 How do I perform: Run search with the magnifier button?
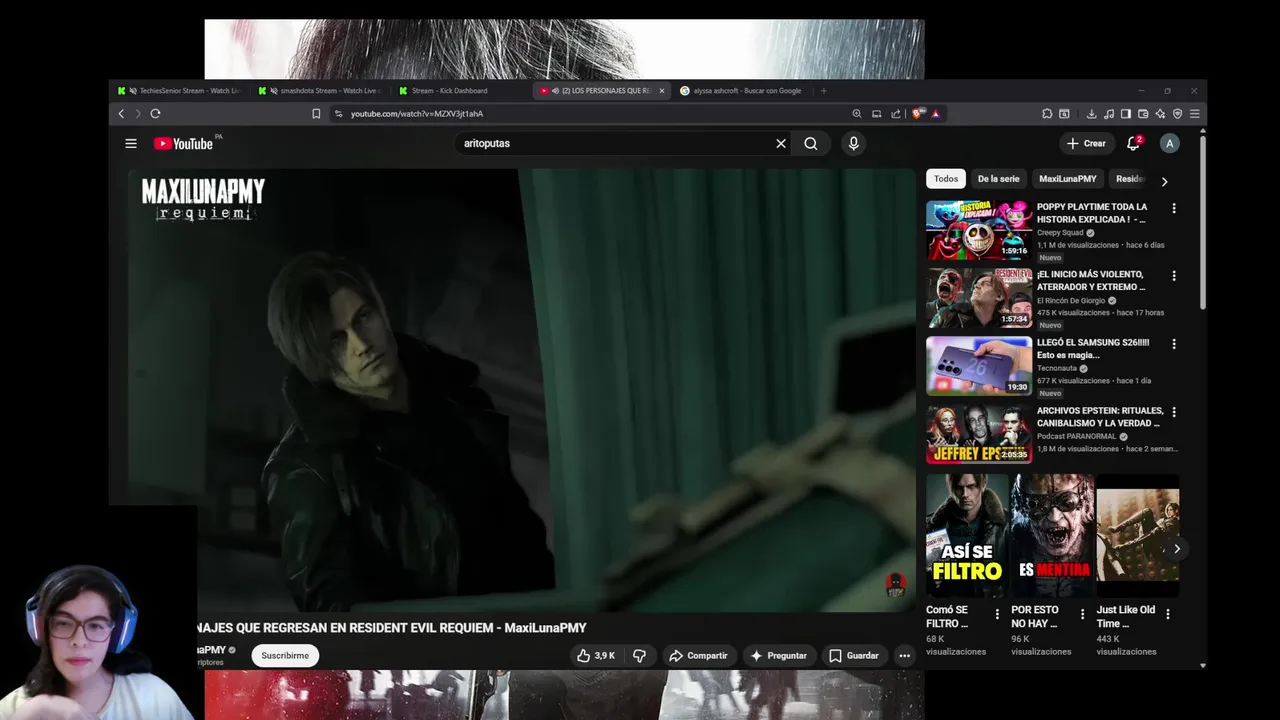[x=811, y=143]
